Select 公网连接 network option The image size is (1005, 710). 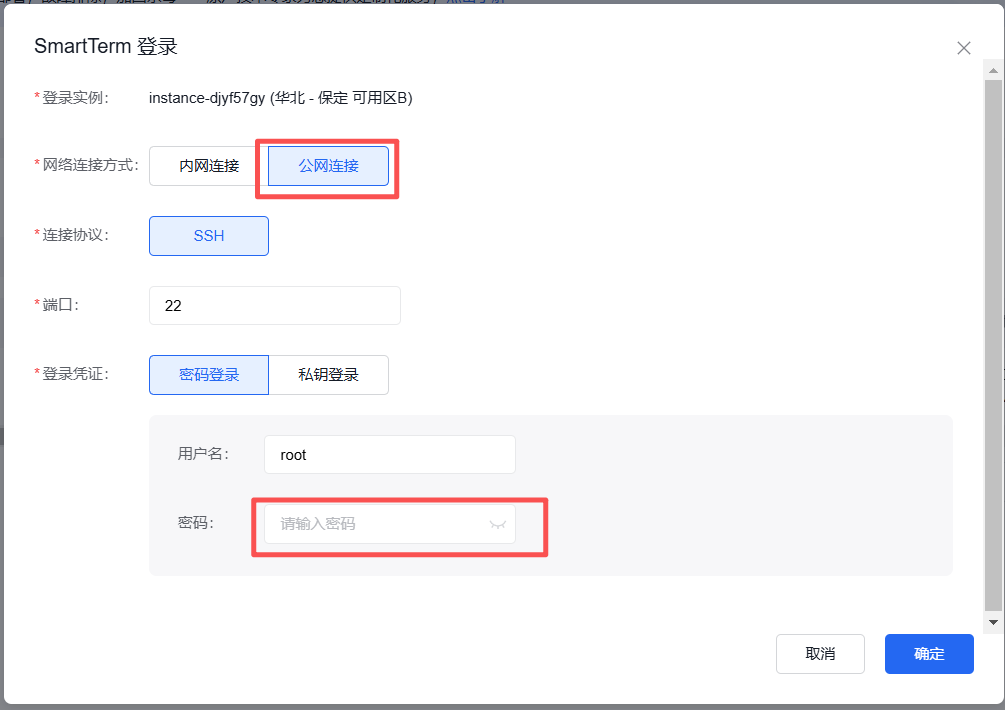tap(328, 166)
